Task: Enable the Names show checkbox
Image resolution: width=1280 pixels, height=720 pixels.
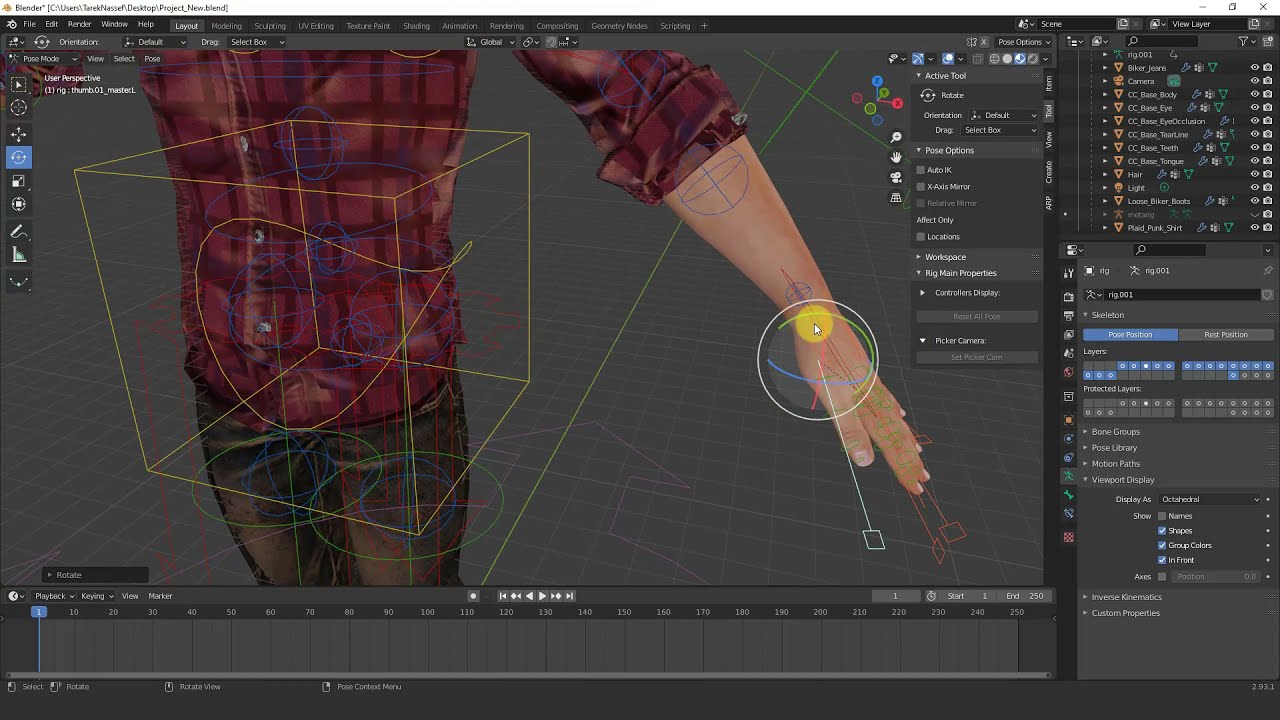Action: 1162,516
